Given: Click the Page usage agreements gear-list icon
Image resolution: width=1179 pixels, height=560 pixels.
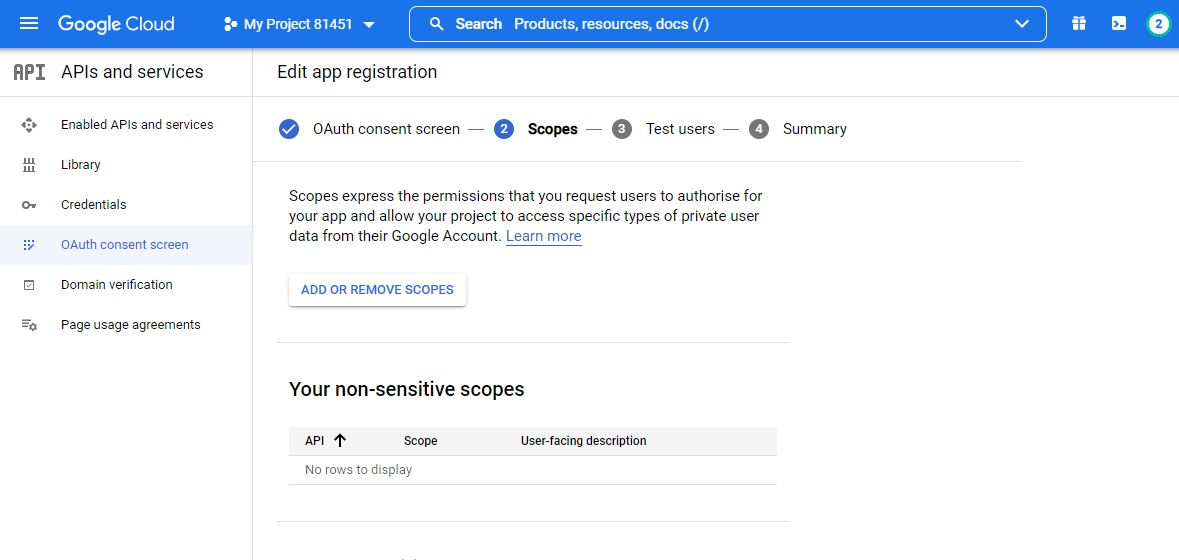Looking at the screenshot, I should click(x=29, y=325).
